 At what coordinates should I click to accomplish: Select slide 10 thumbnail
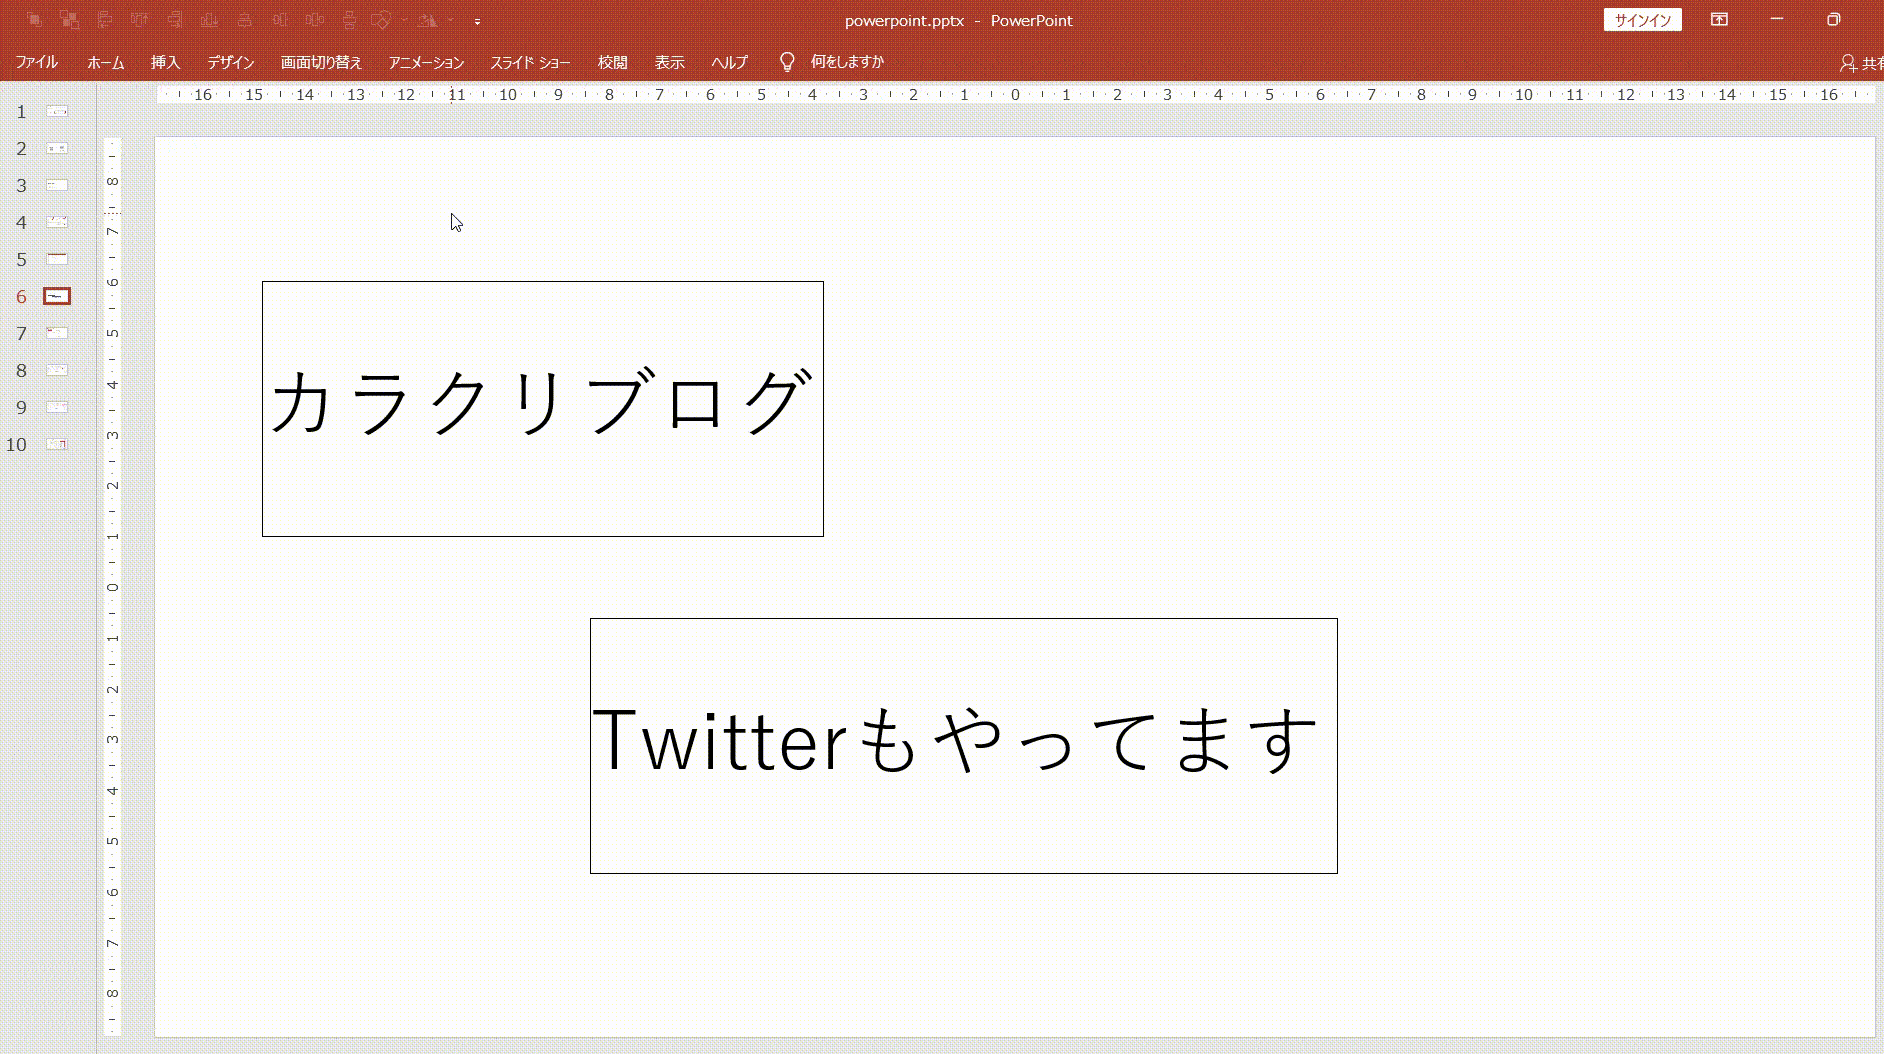[x=58, y=444]
